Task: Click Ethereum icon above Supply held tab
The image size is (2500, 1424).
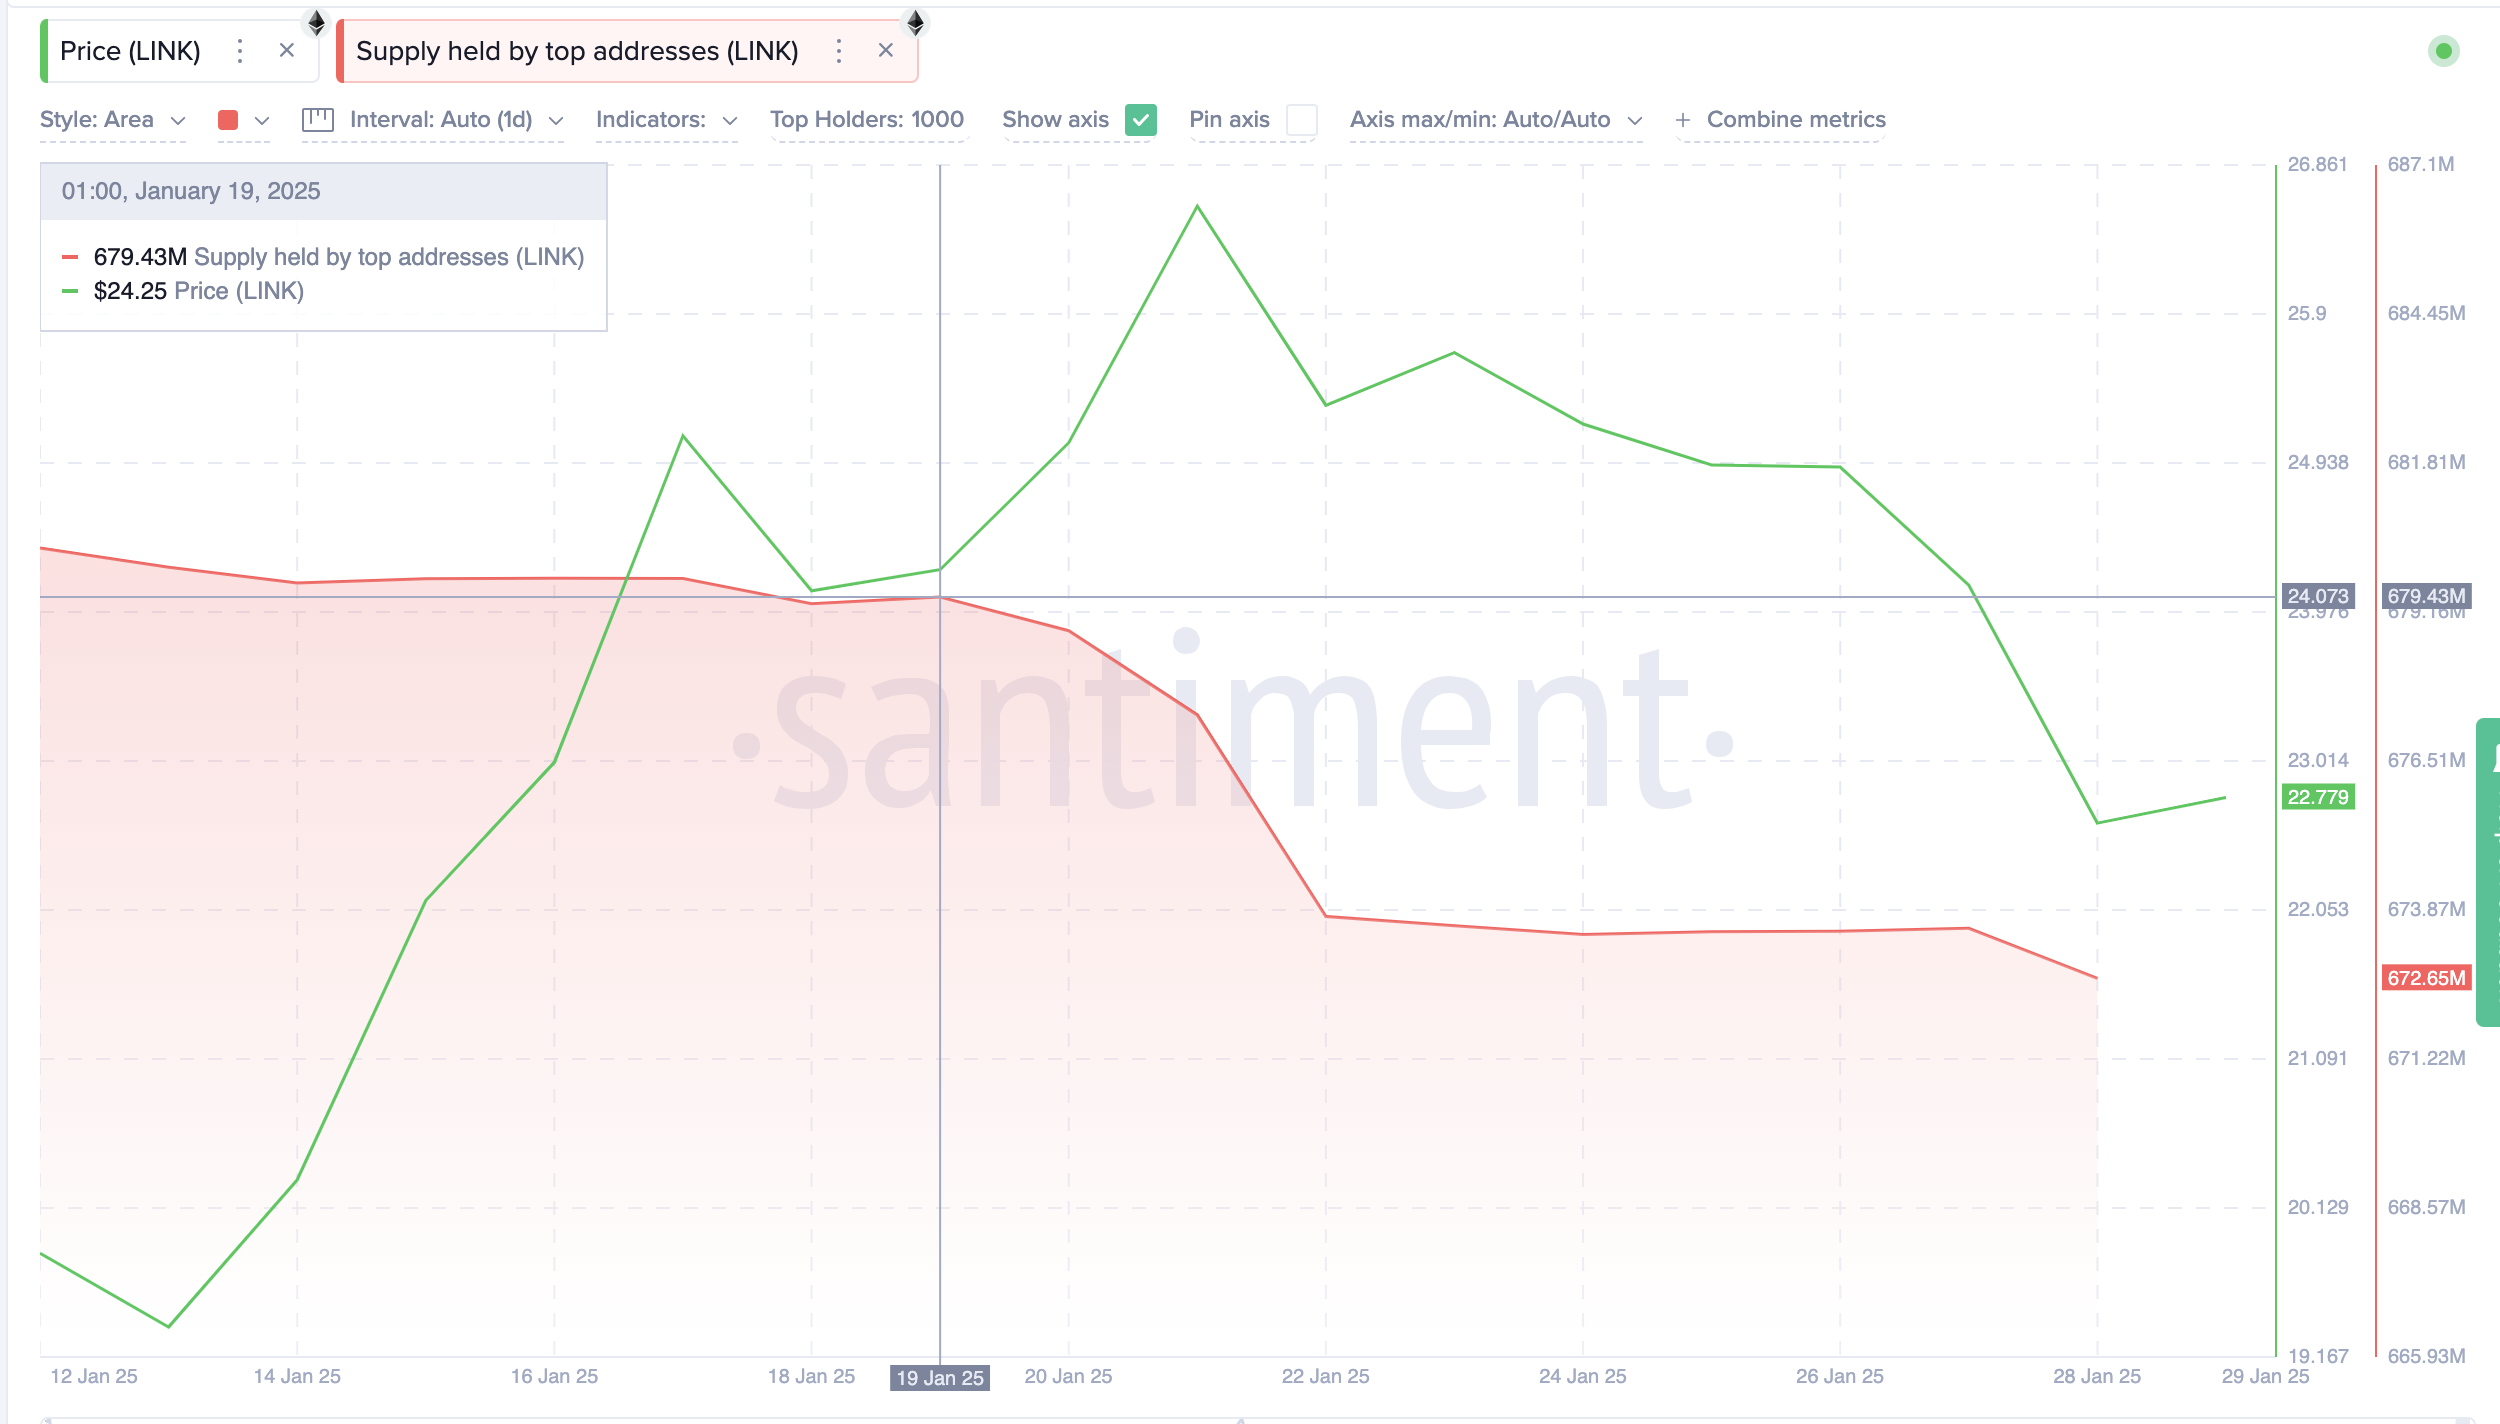Action: (915, 22)
